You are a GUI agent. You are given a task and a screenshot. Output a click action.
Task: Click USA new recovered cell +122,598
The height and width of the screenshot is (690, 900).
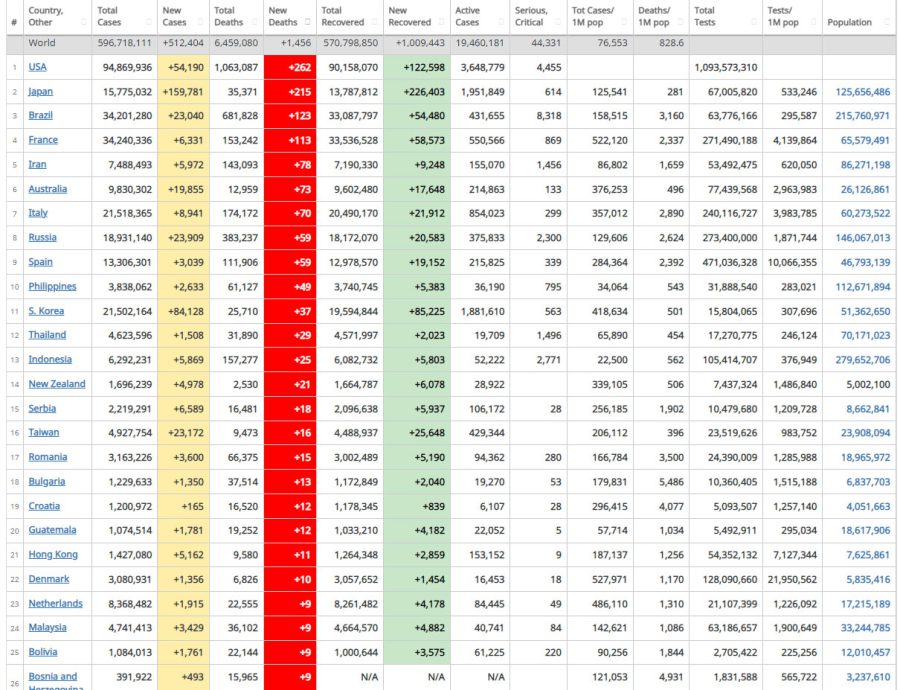pos(417,67)
